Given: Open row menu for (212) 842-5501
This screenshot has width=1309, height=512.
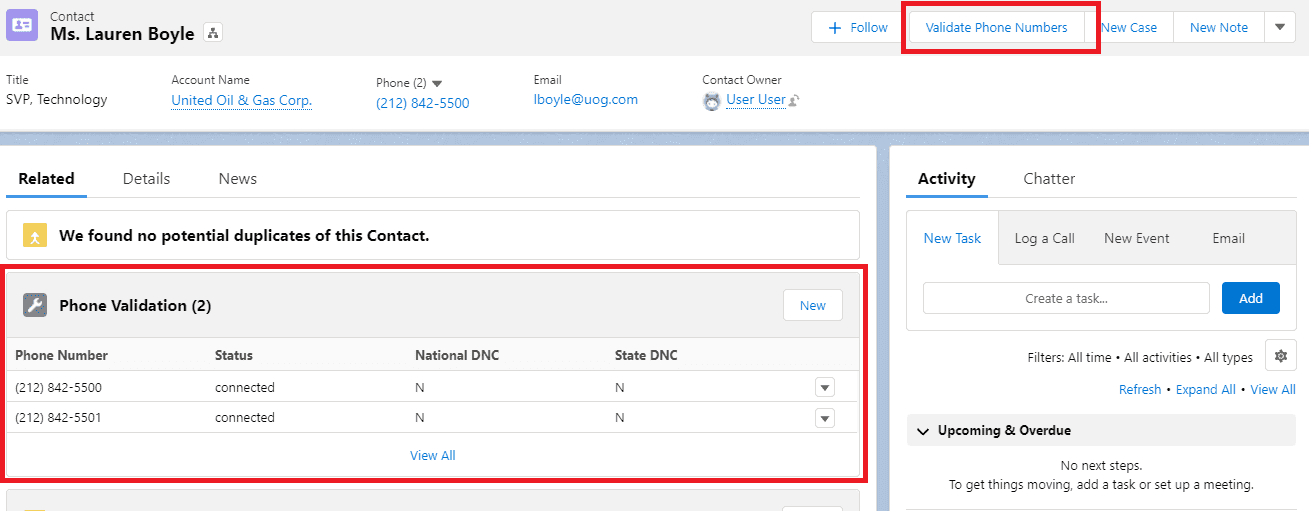Looking at the screenshot, I should point(824,418).
